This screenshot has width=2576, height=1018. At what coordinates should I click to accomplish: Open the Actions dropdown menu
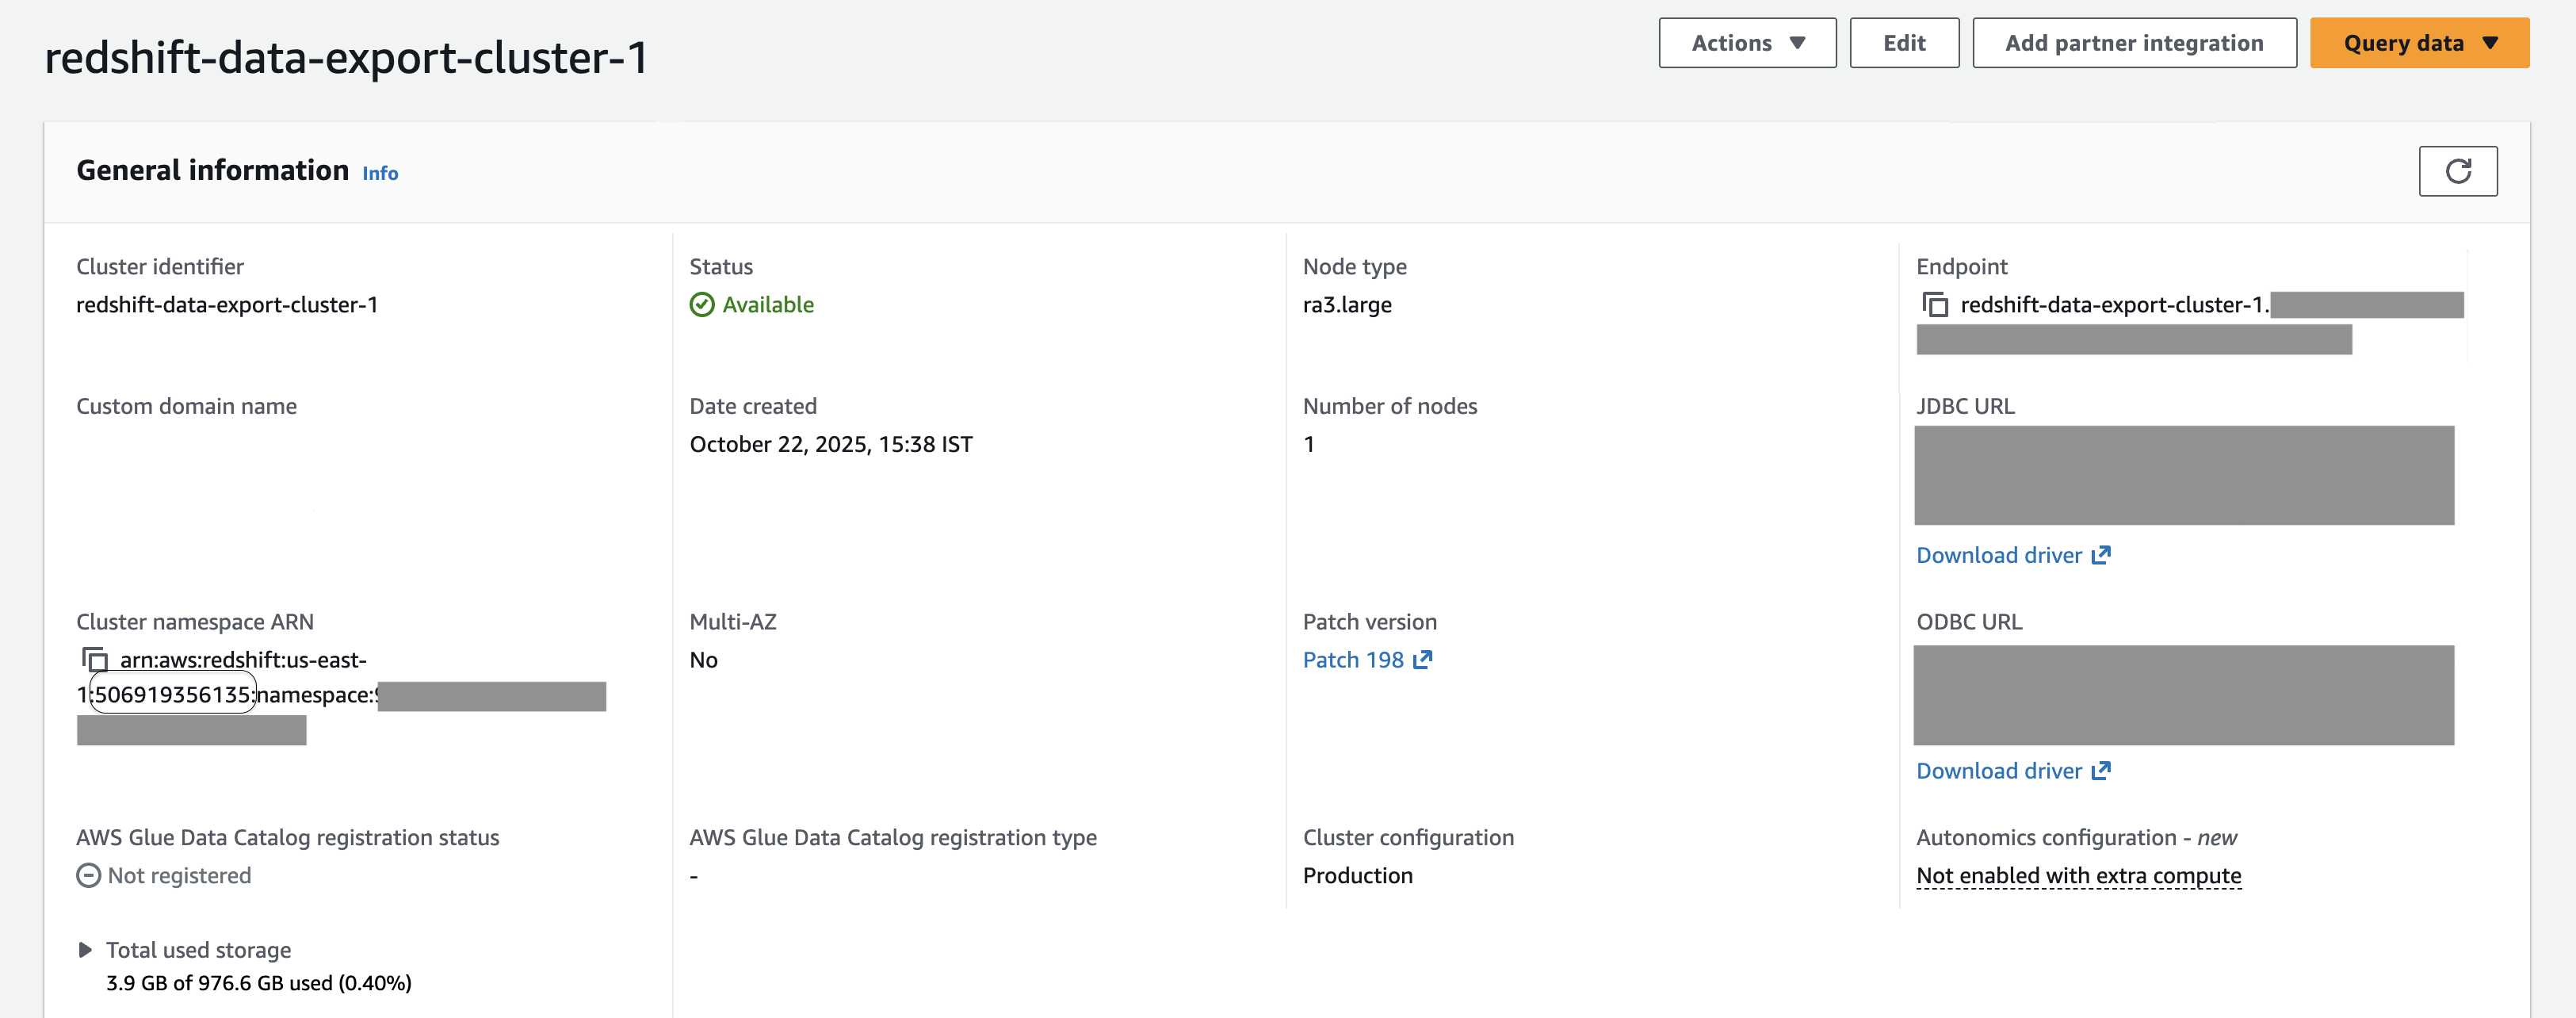1747,42
